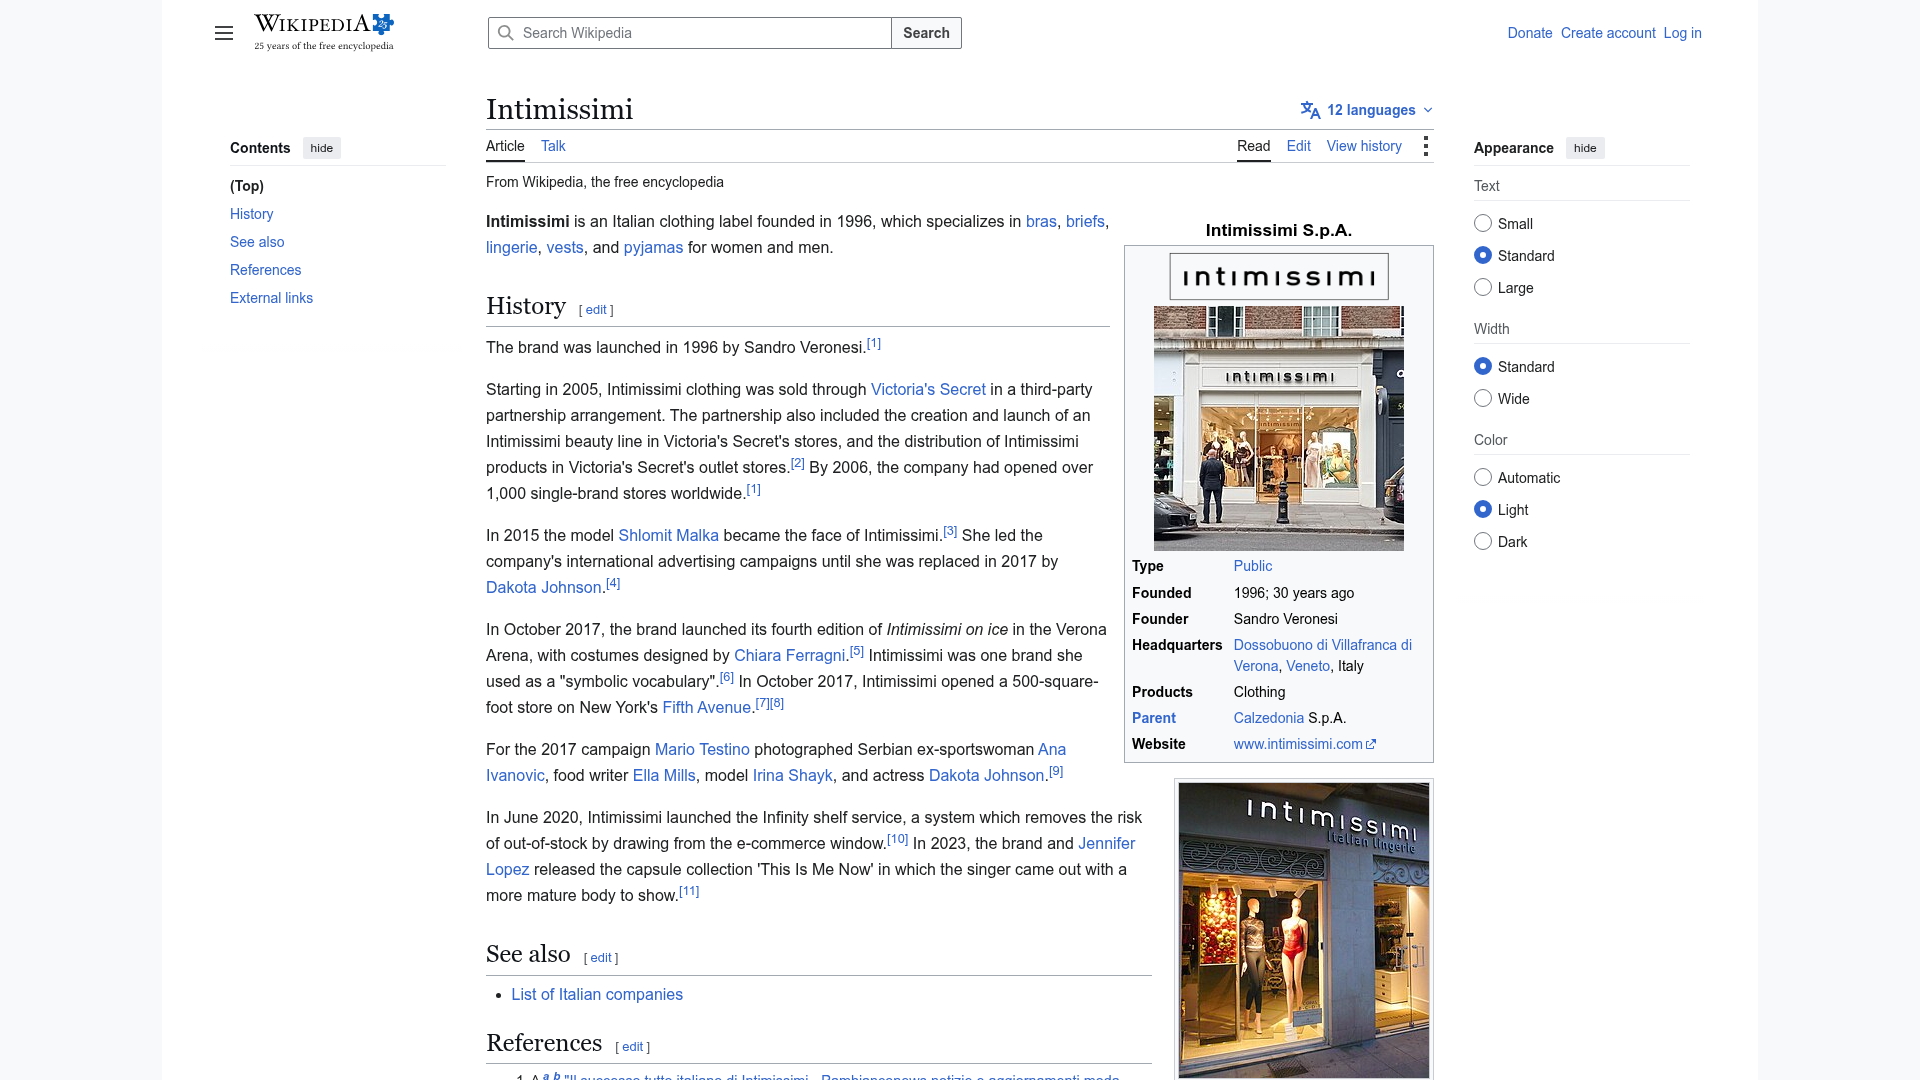Image resolution: width=1920 pixels, height=1080 pixels.
Task: Click the magnifier icon in search box
Action: tap(506, 33)
